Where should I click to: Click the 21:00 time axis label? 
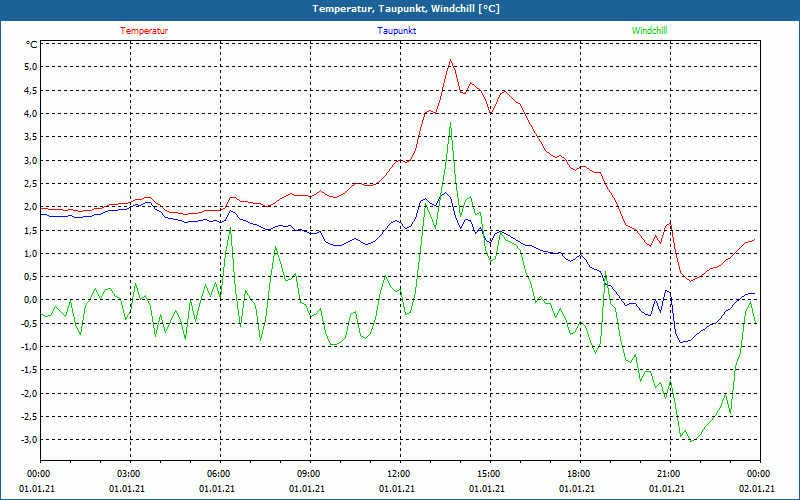coord(670,474)
